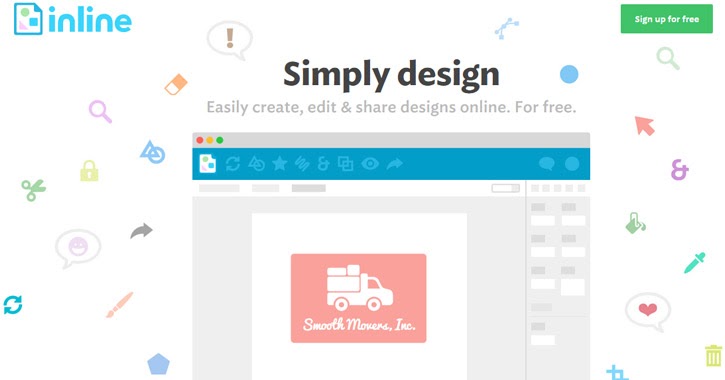Toggle the eye preview icon in the toolbar

370,164
